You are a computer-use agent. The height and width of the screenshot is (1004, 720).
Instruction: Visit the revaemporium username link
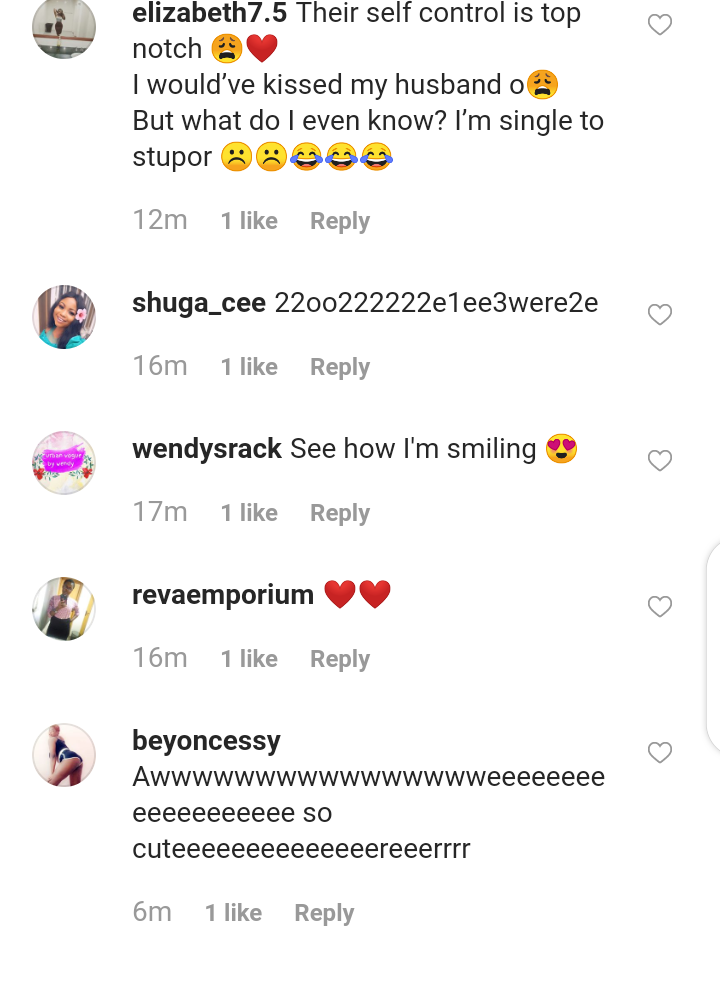pos(223,595)
